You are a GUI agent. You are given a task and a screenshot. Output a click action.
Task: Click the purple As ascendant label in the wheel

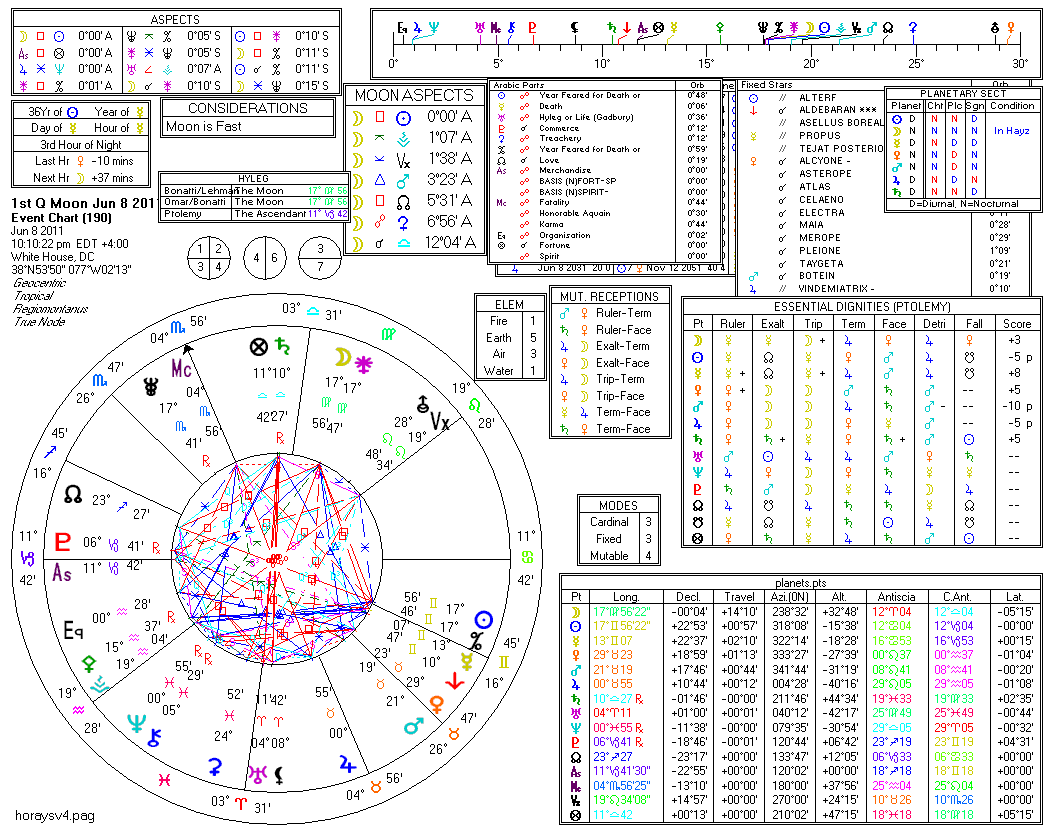click(62, 573)
